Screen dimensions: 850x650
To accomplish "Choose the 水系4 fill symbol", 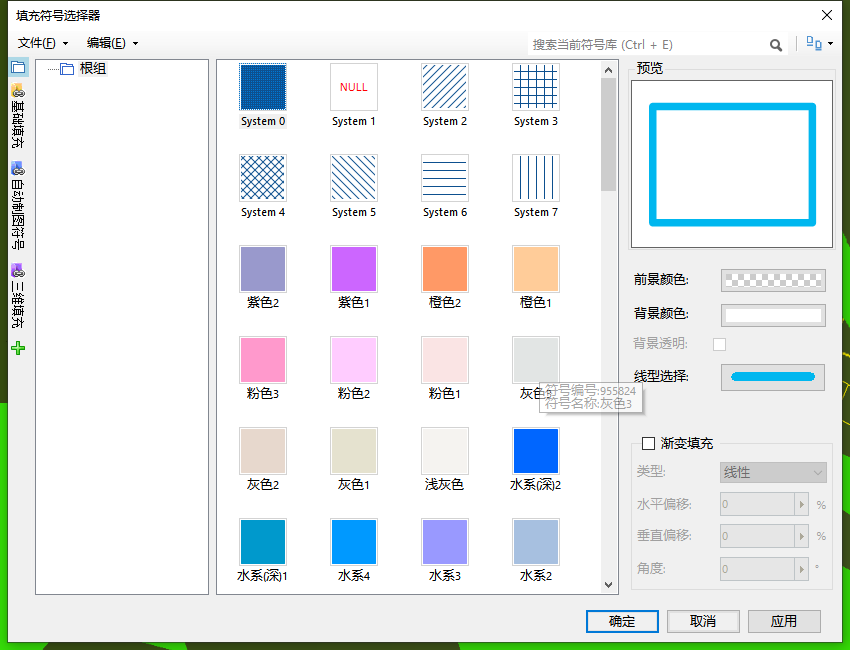I will 354,543.
